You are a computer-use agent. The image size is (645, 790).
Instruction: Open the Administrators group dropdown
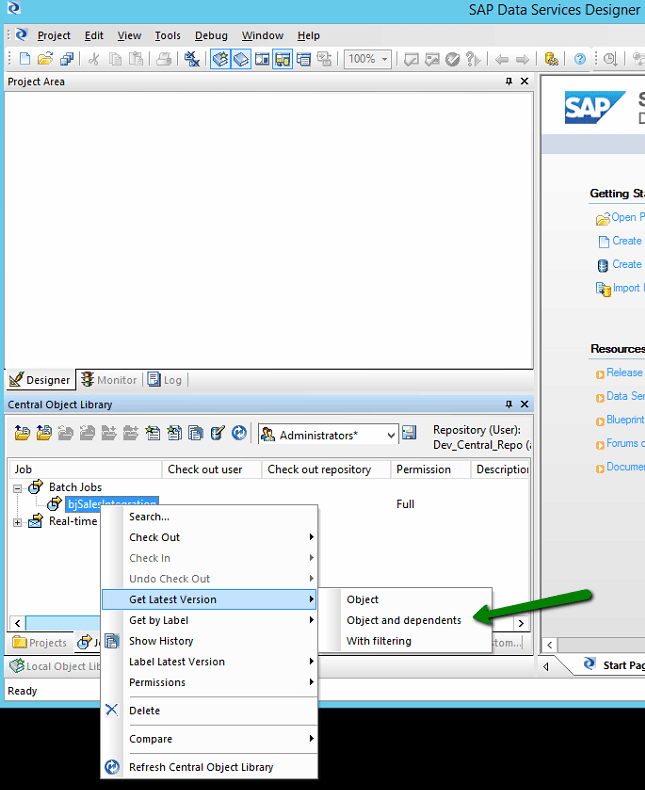(x=389, y=434)
